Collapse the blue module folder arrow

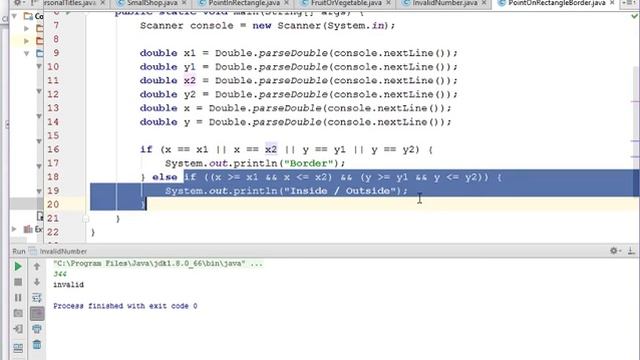tap(27, 53)
